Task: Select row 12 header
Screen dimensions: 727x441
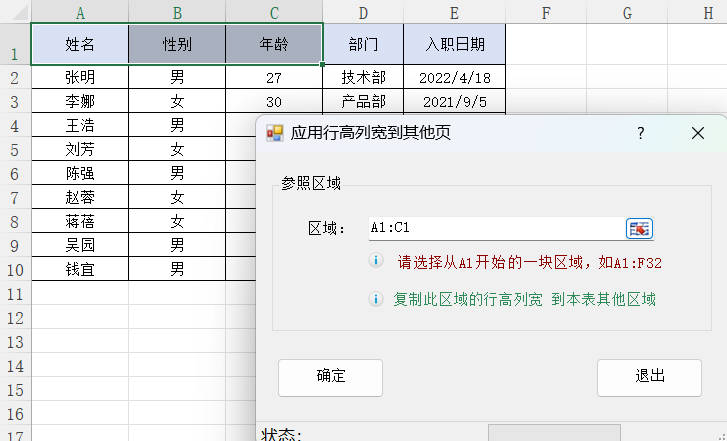Action: (15, 318)
